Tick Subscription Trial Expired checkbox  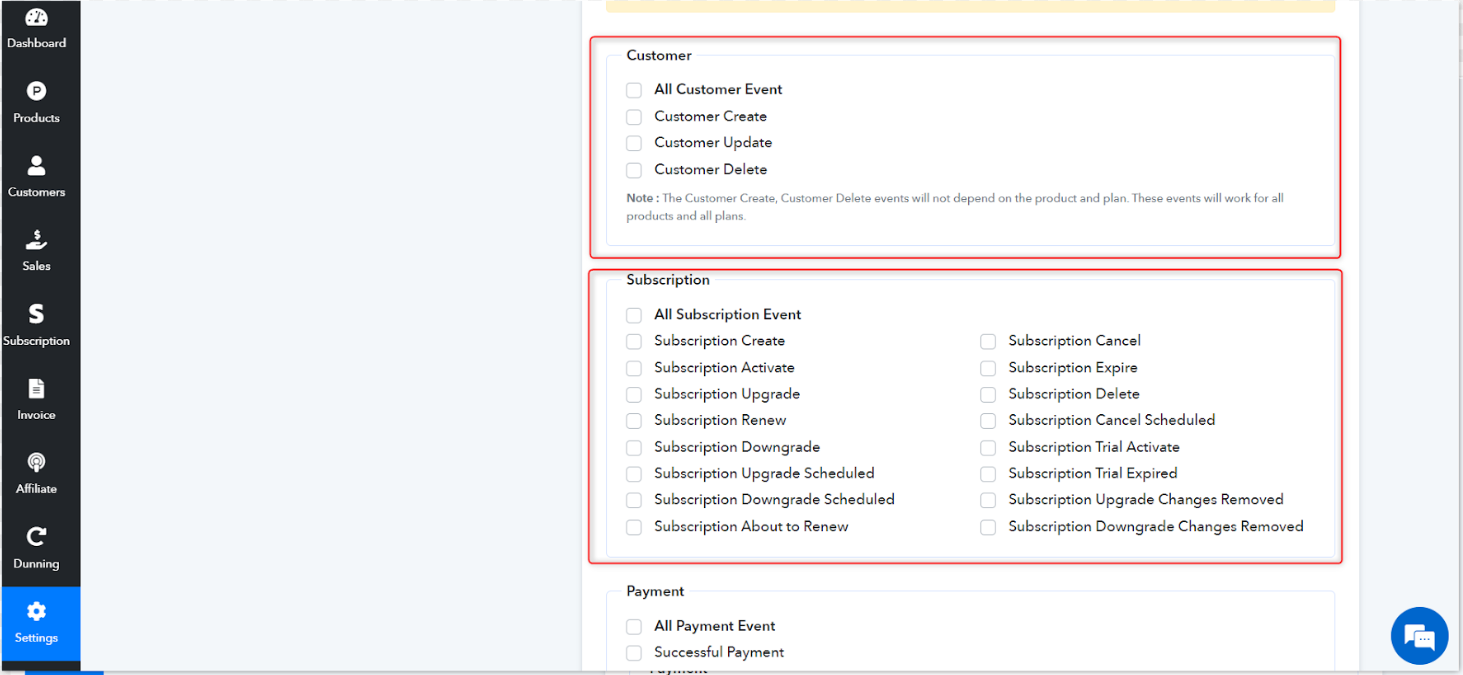pos(988,474)
